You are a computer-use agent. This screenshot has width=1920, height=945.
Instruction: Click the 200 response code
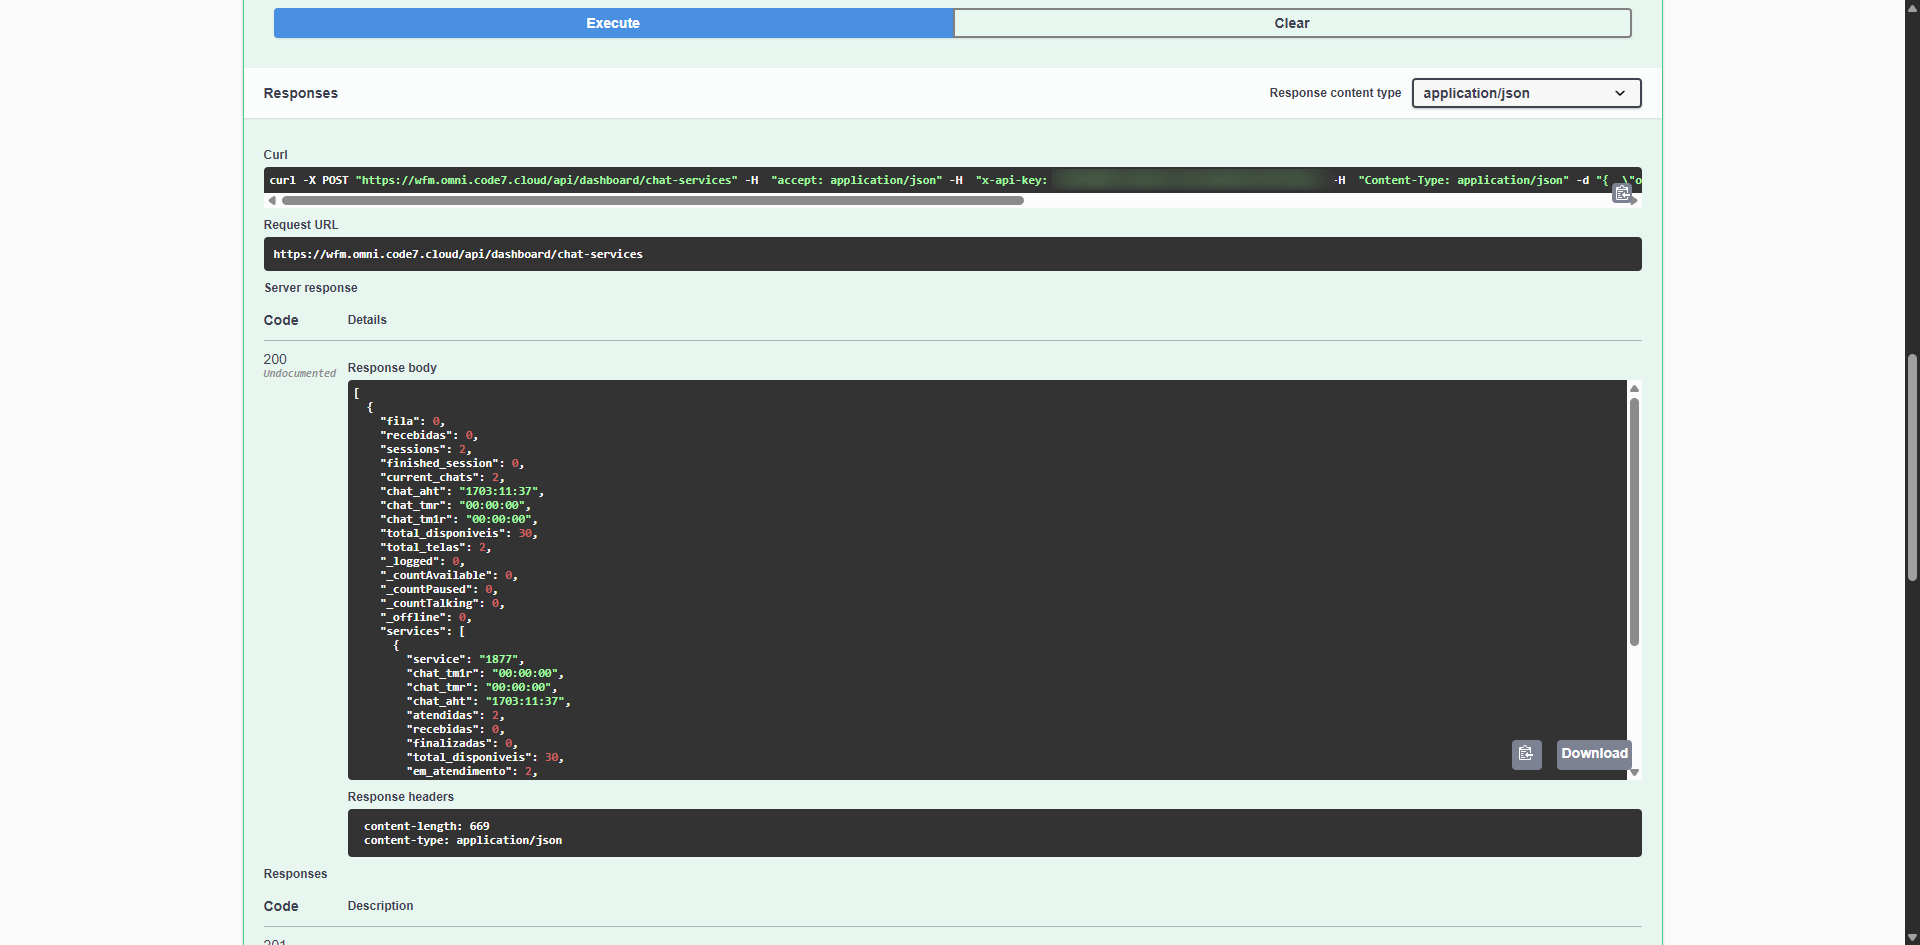click(x=275, y=359)
